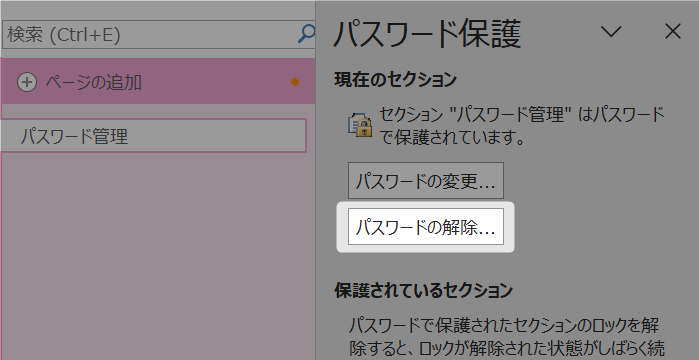Click empty area below the パスワード管理 page
Image resolution: width=699 pixels, height=360 pixels.
pos(156,254)
